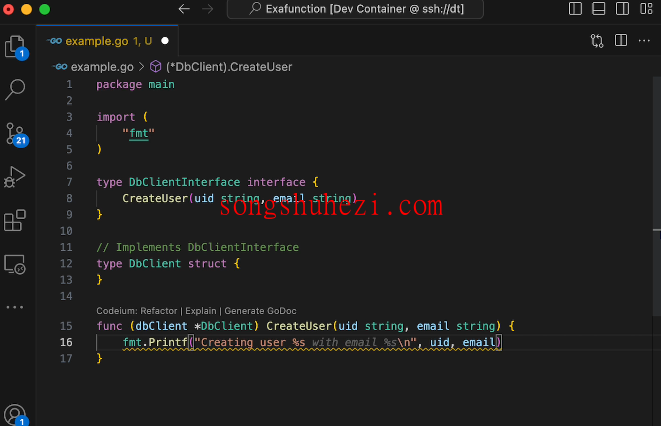Click example.go in the breadcrumb

click(x=102, y=67)
